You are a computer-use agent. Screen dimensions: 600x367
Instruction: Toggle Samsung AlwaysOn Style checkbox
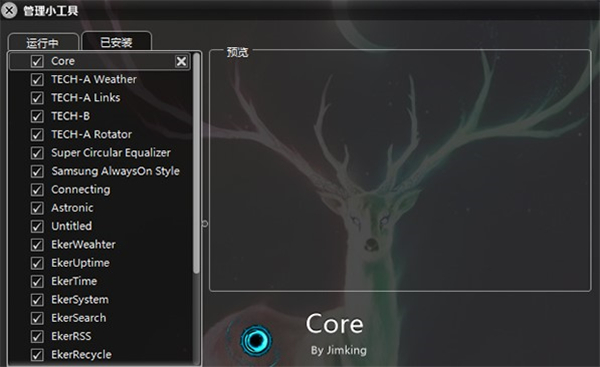point(37,171)
